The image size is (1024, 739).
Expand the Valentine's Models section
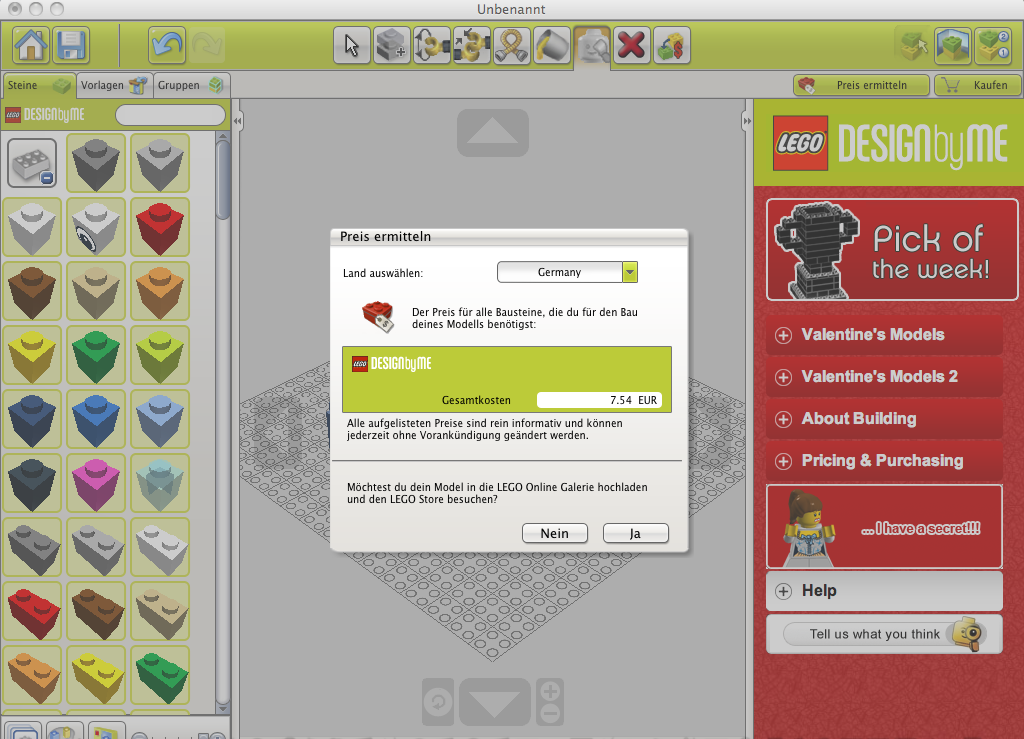(884, 334)
